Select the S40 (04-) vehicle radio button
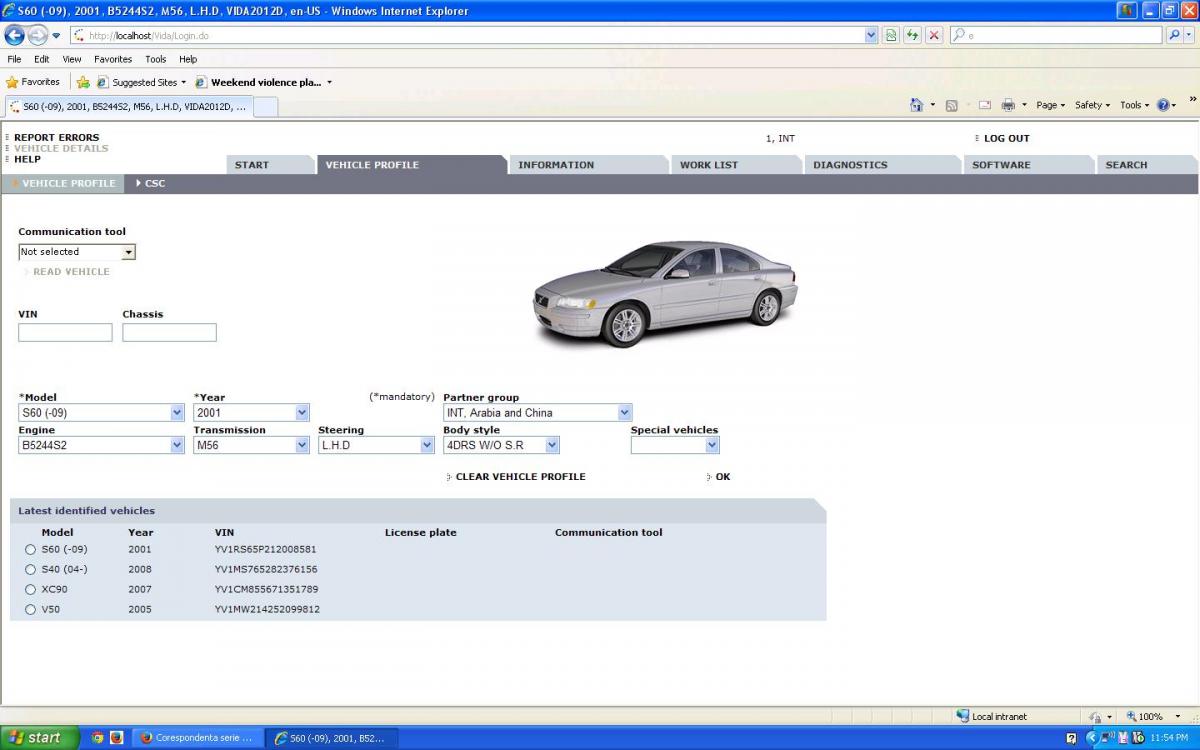 pyautogui.click(x=30, y=570)
